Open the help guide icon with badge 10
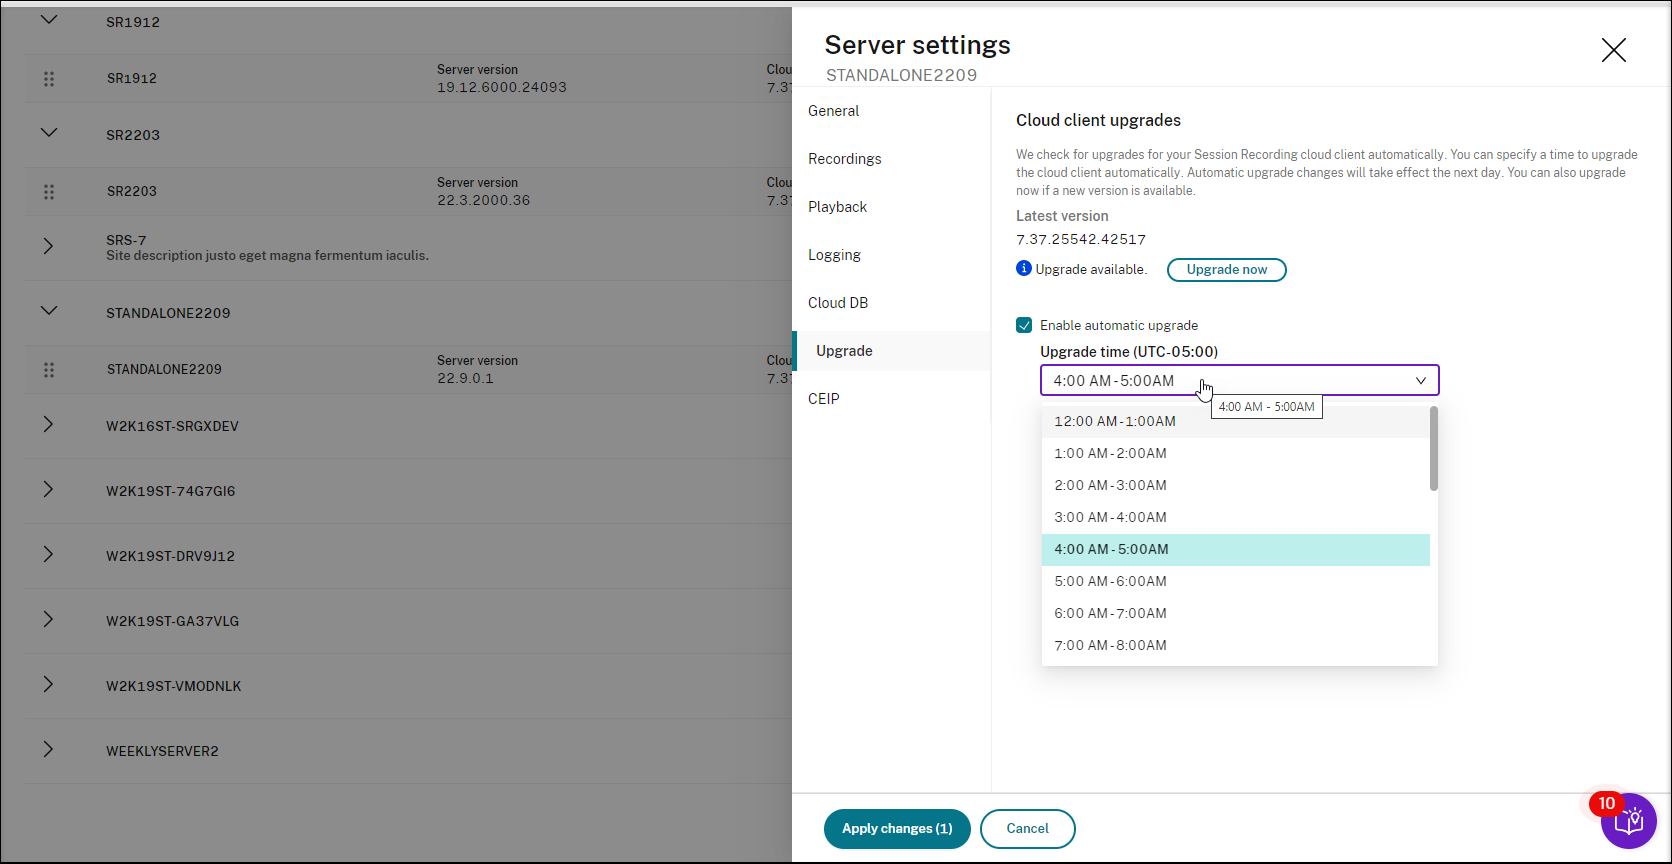Image resolution: width=1672 pixels, height=864 pixels. point(1628,821)
